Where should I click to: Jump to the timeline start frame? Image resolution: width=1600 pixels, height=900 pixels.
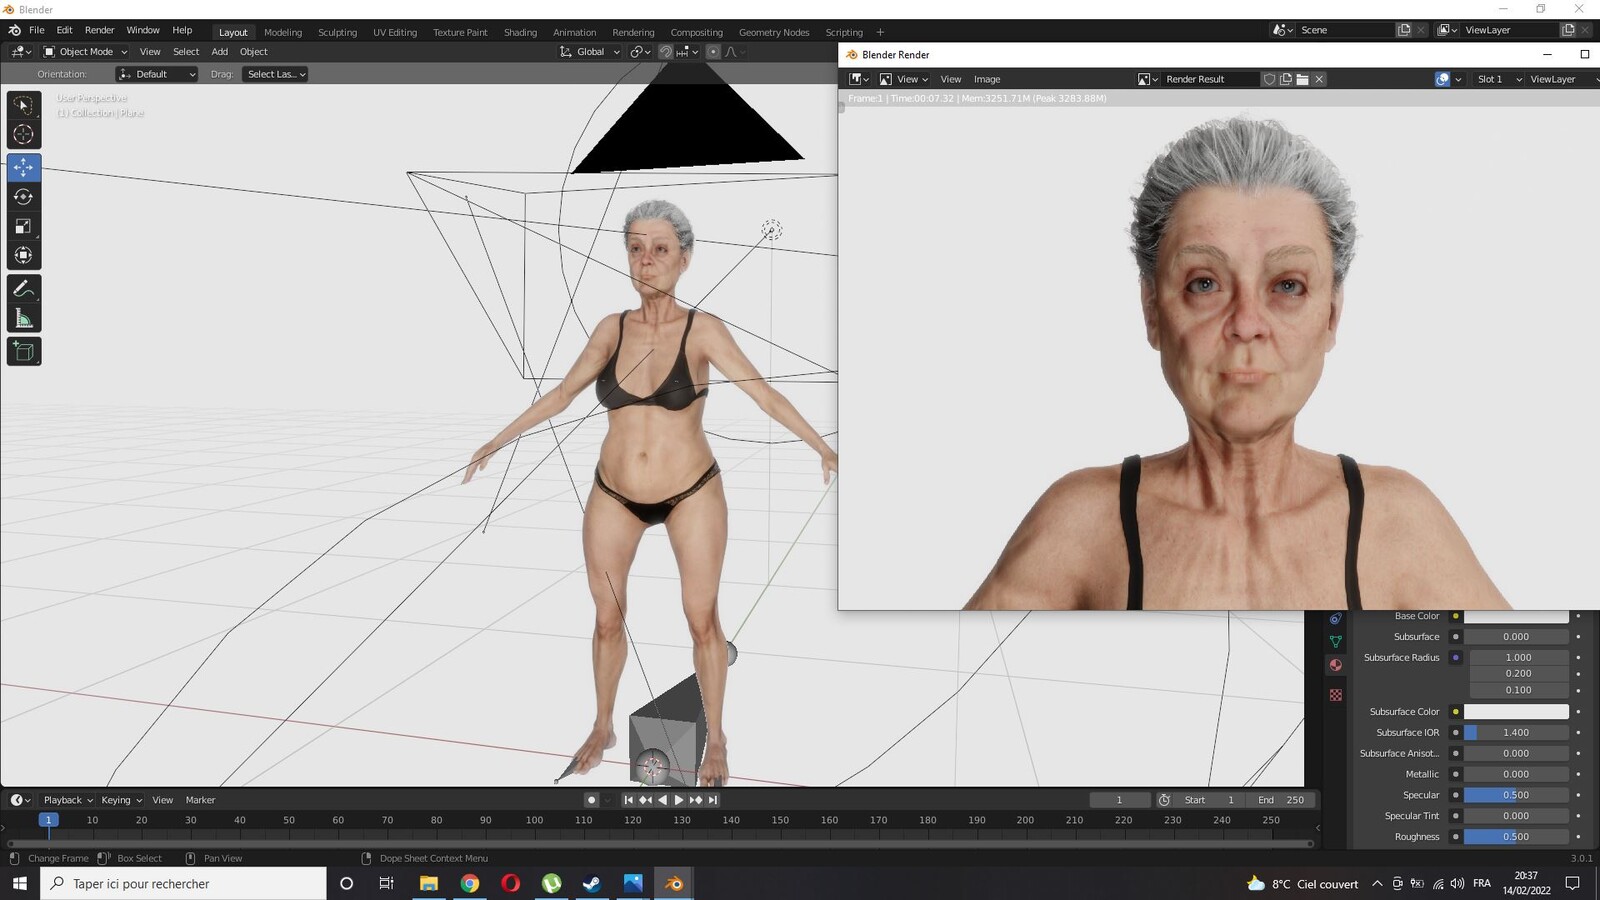click(628, 800)
